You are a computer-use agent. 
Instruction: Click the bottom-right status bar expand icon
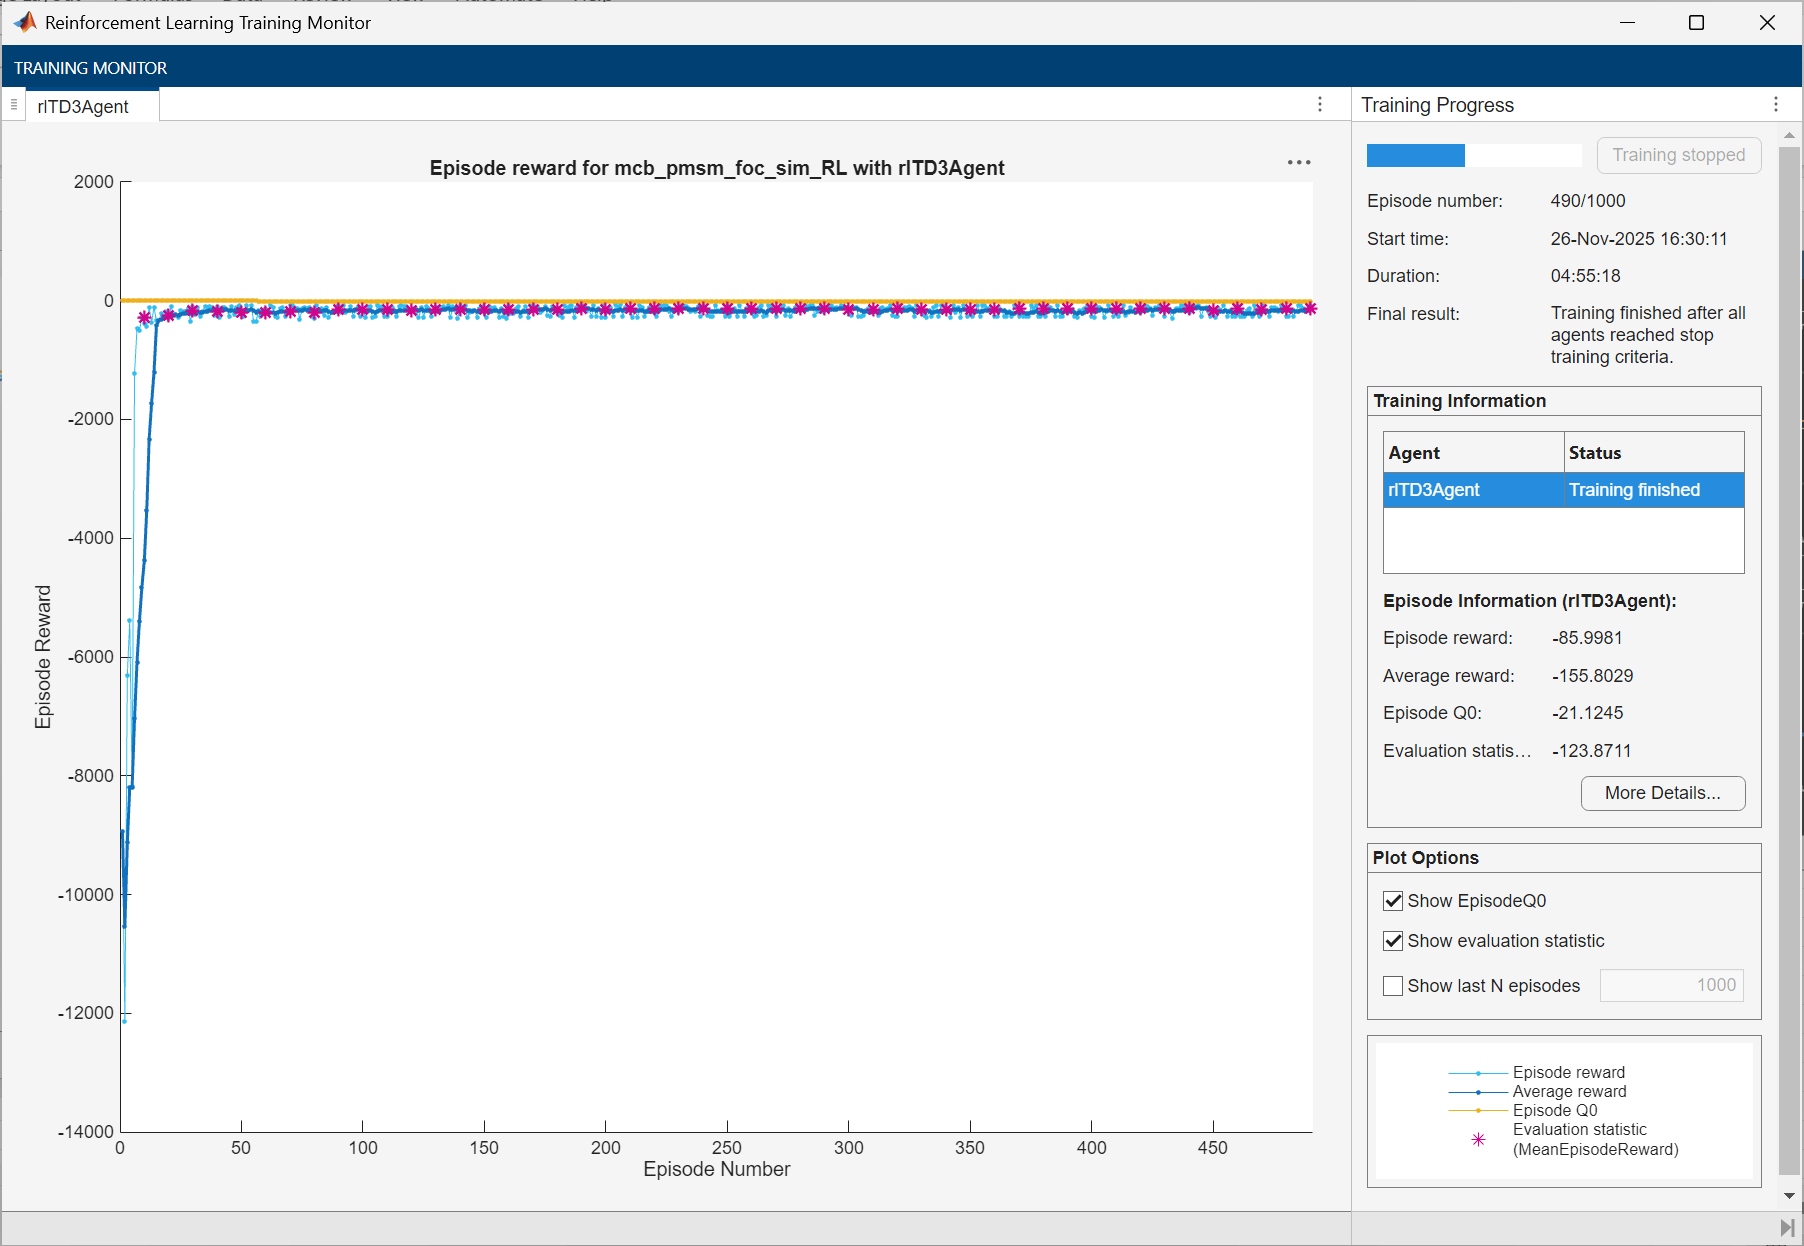(x=1787, y=1228)
